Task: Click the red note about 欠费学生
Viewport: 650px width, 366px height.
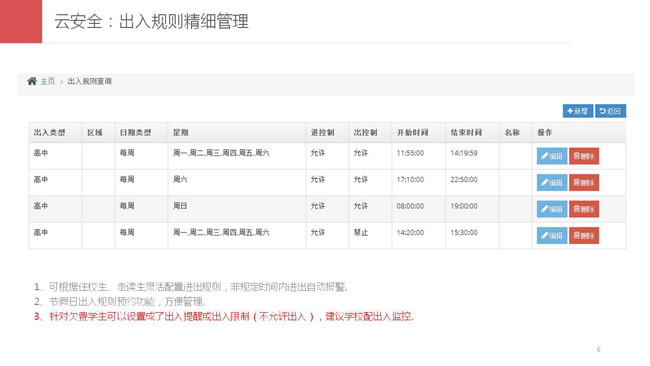Action: click(x=224, y=317)
